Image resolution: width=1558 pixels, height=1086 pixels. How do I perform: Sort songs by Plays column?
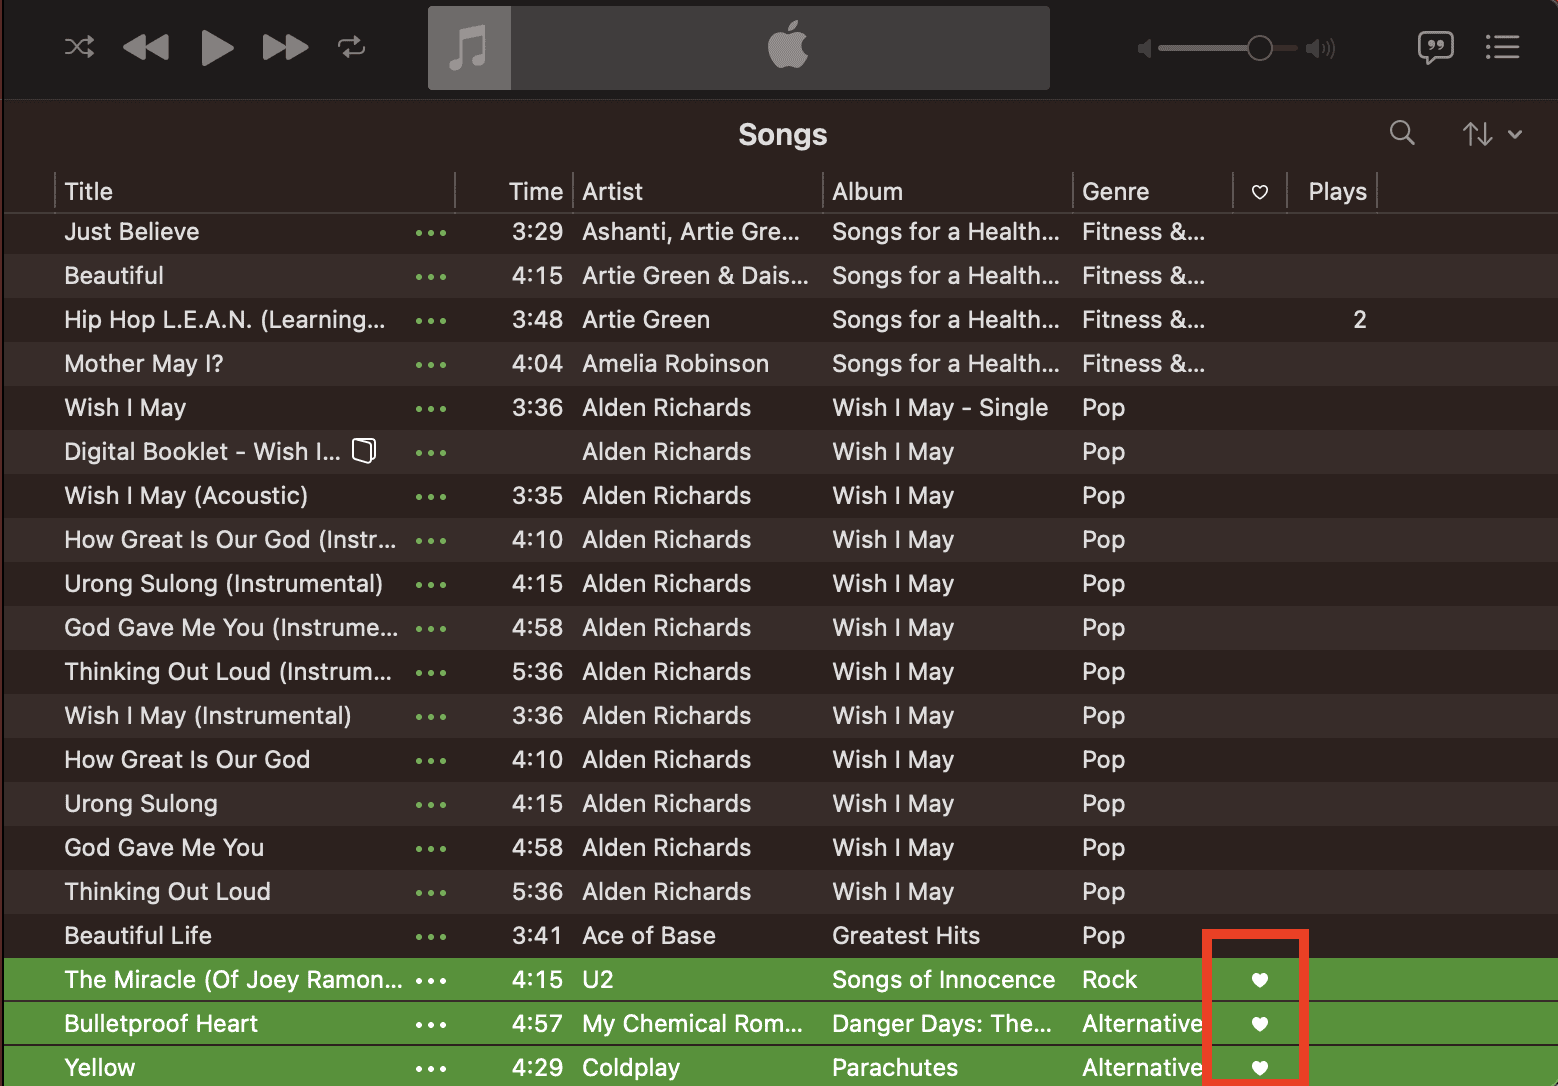(x=1337, y=191)
